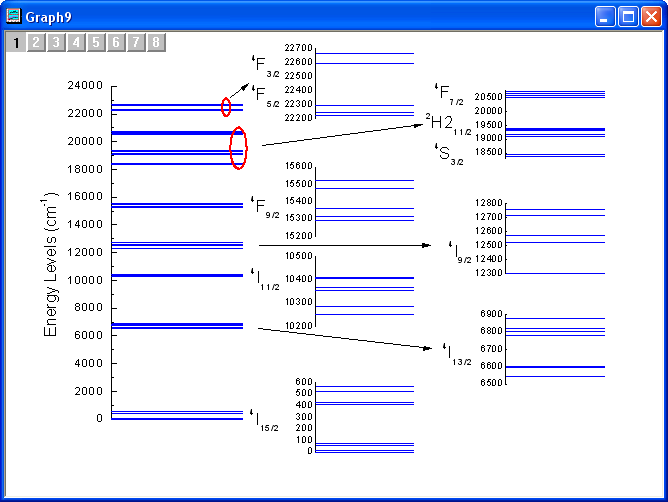Click the 4I15/2 level label
Screen dimensions: 668x502
[x=264, y=420]
